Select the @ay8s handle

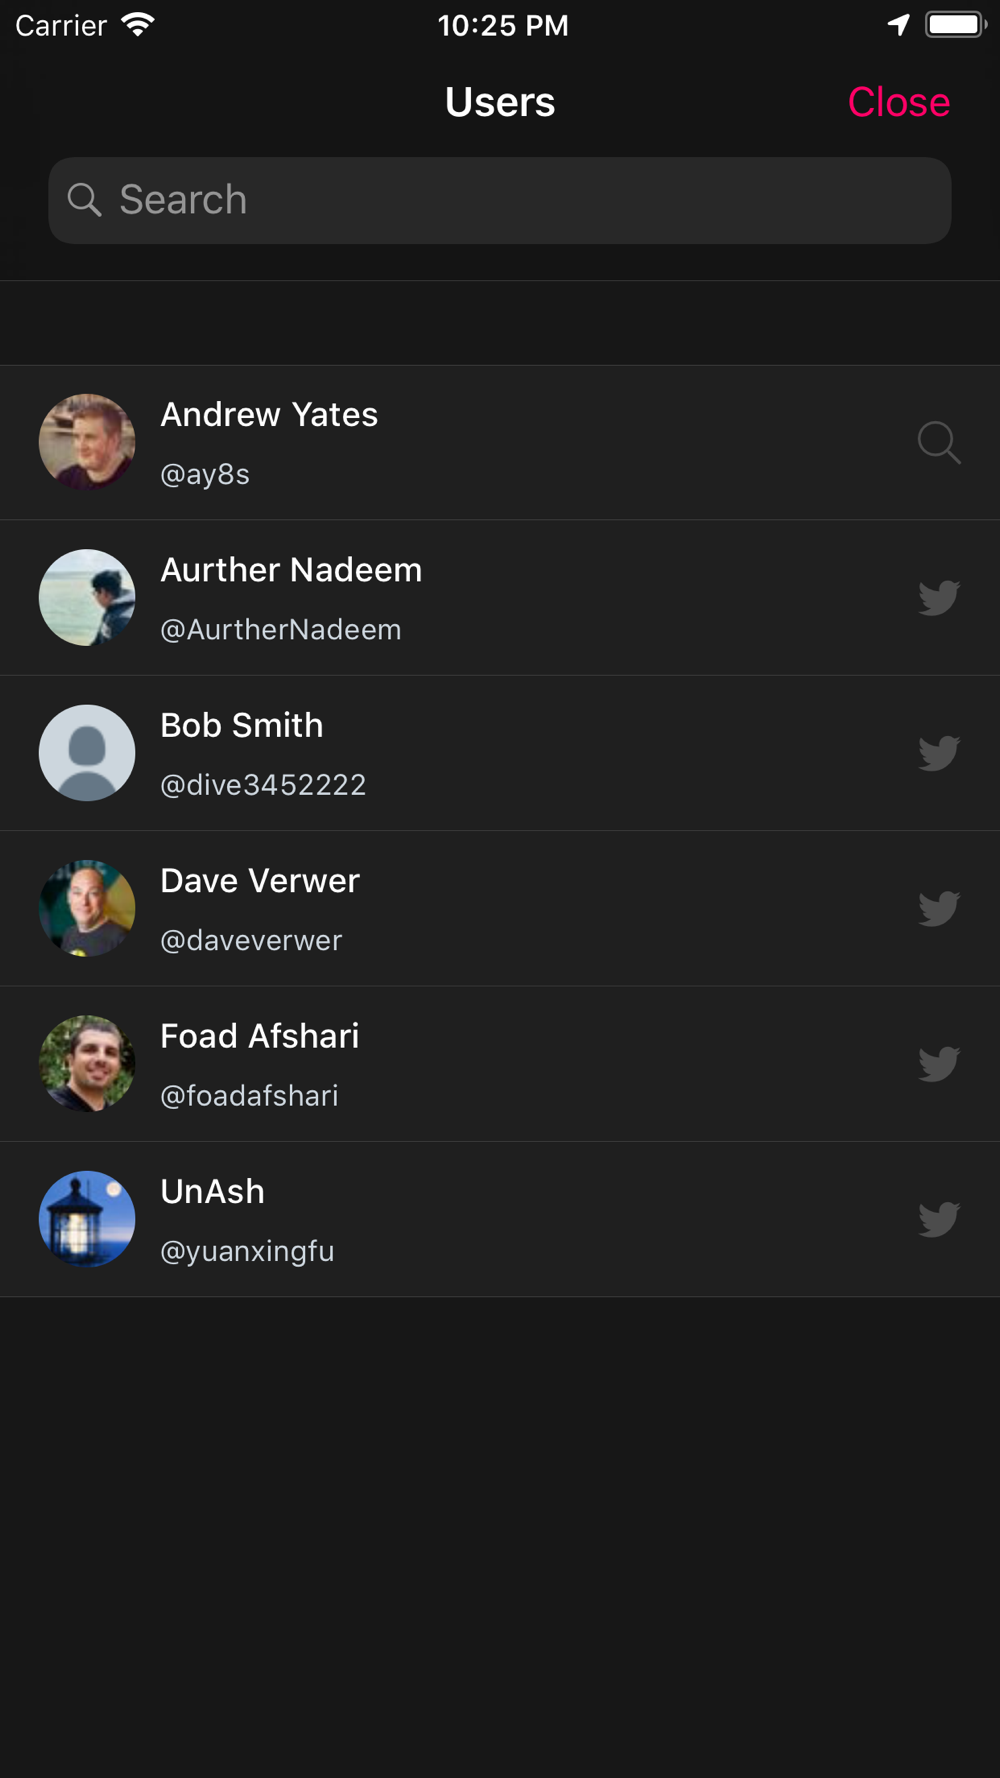(205, 474)
